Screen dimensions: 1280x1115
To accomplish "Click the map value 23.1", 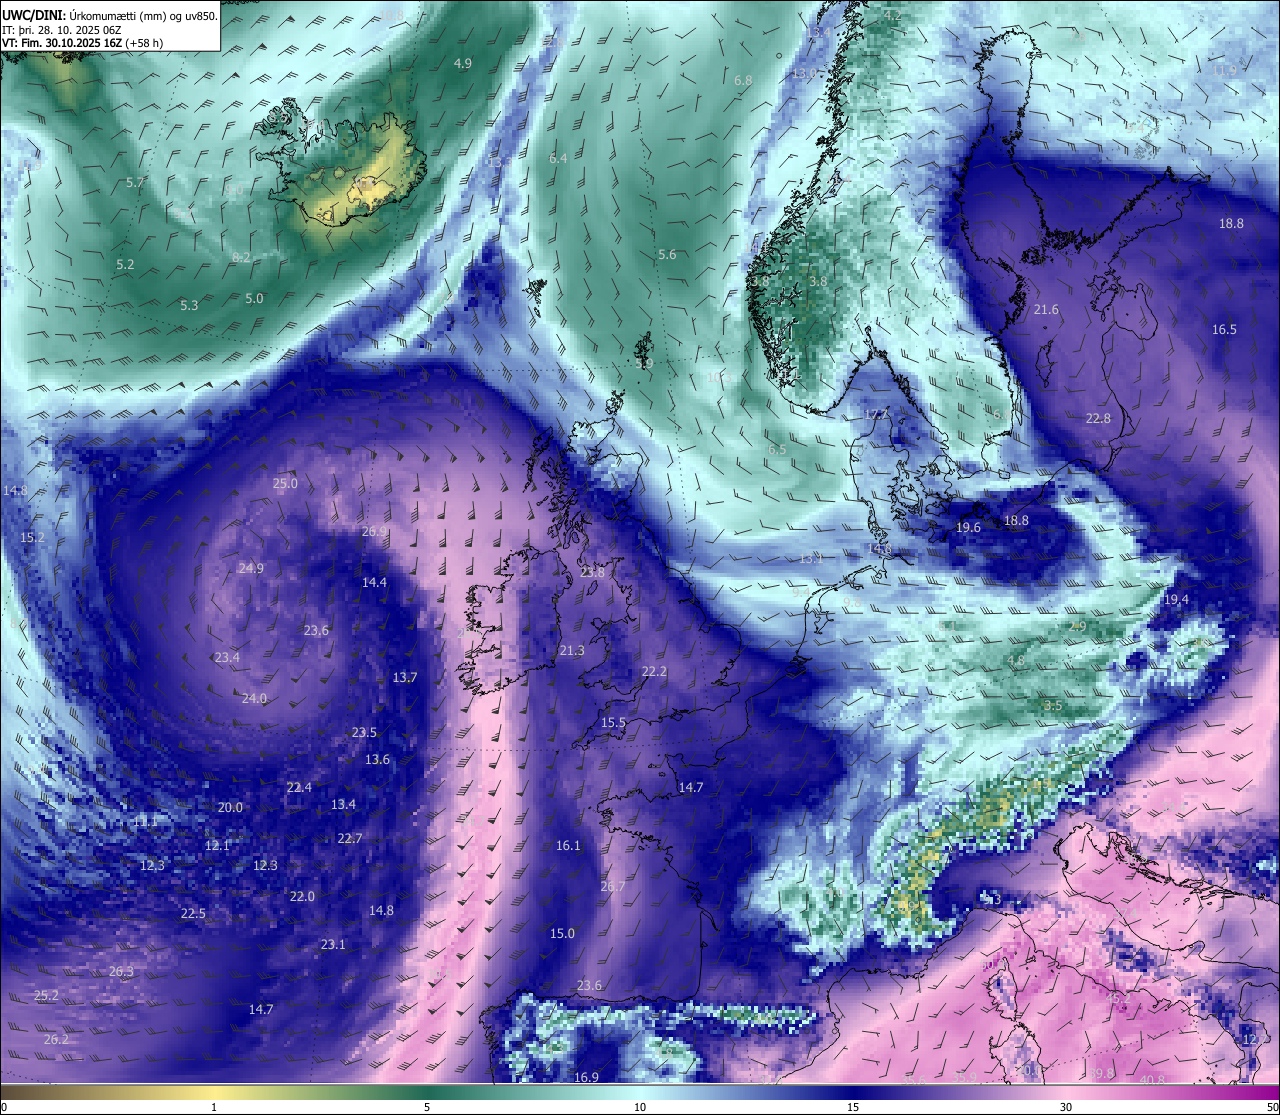I will pyautogui.click(x=333, y=944).
